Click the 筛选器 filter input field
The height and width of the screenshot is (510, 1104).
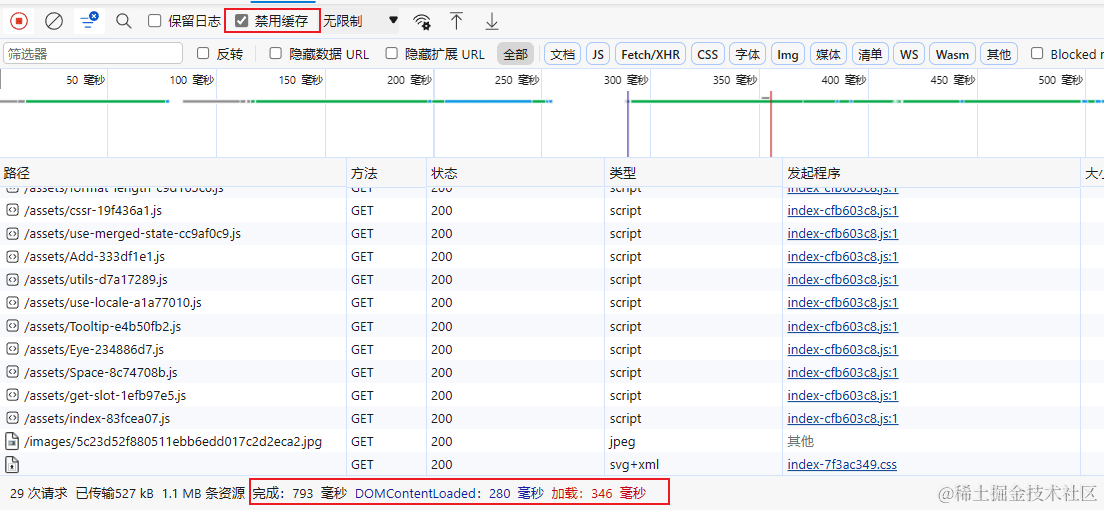[93, 54]
